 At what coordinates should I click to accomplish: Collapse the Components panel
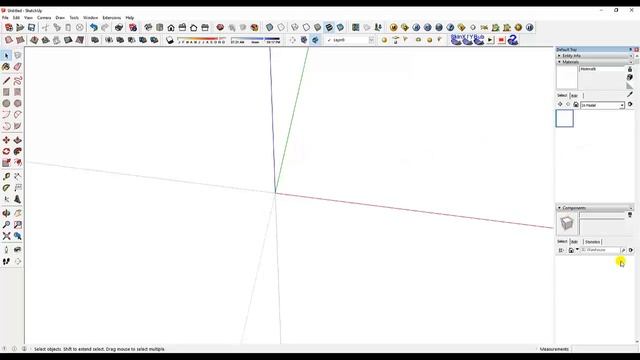click(560, 208)
